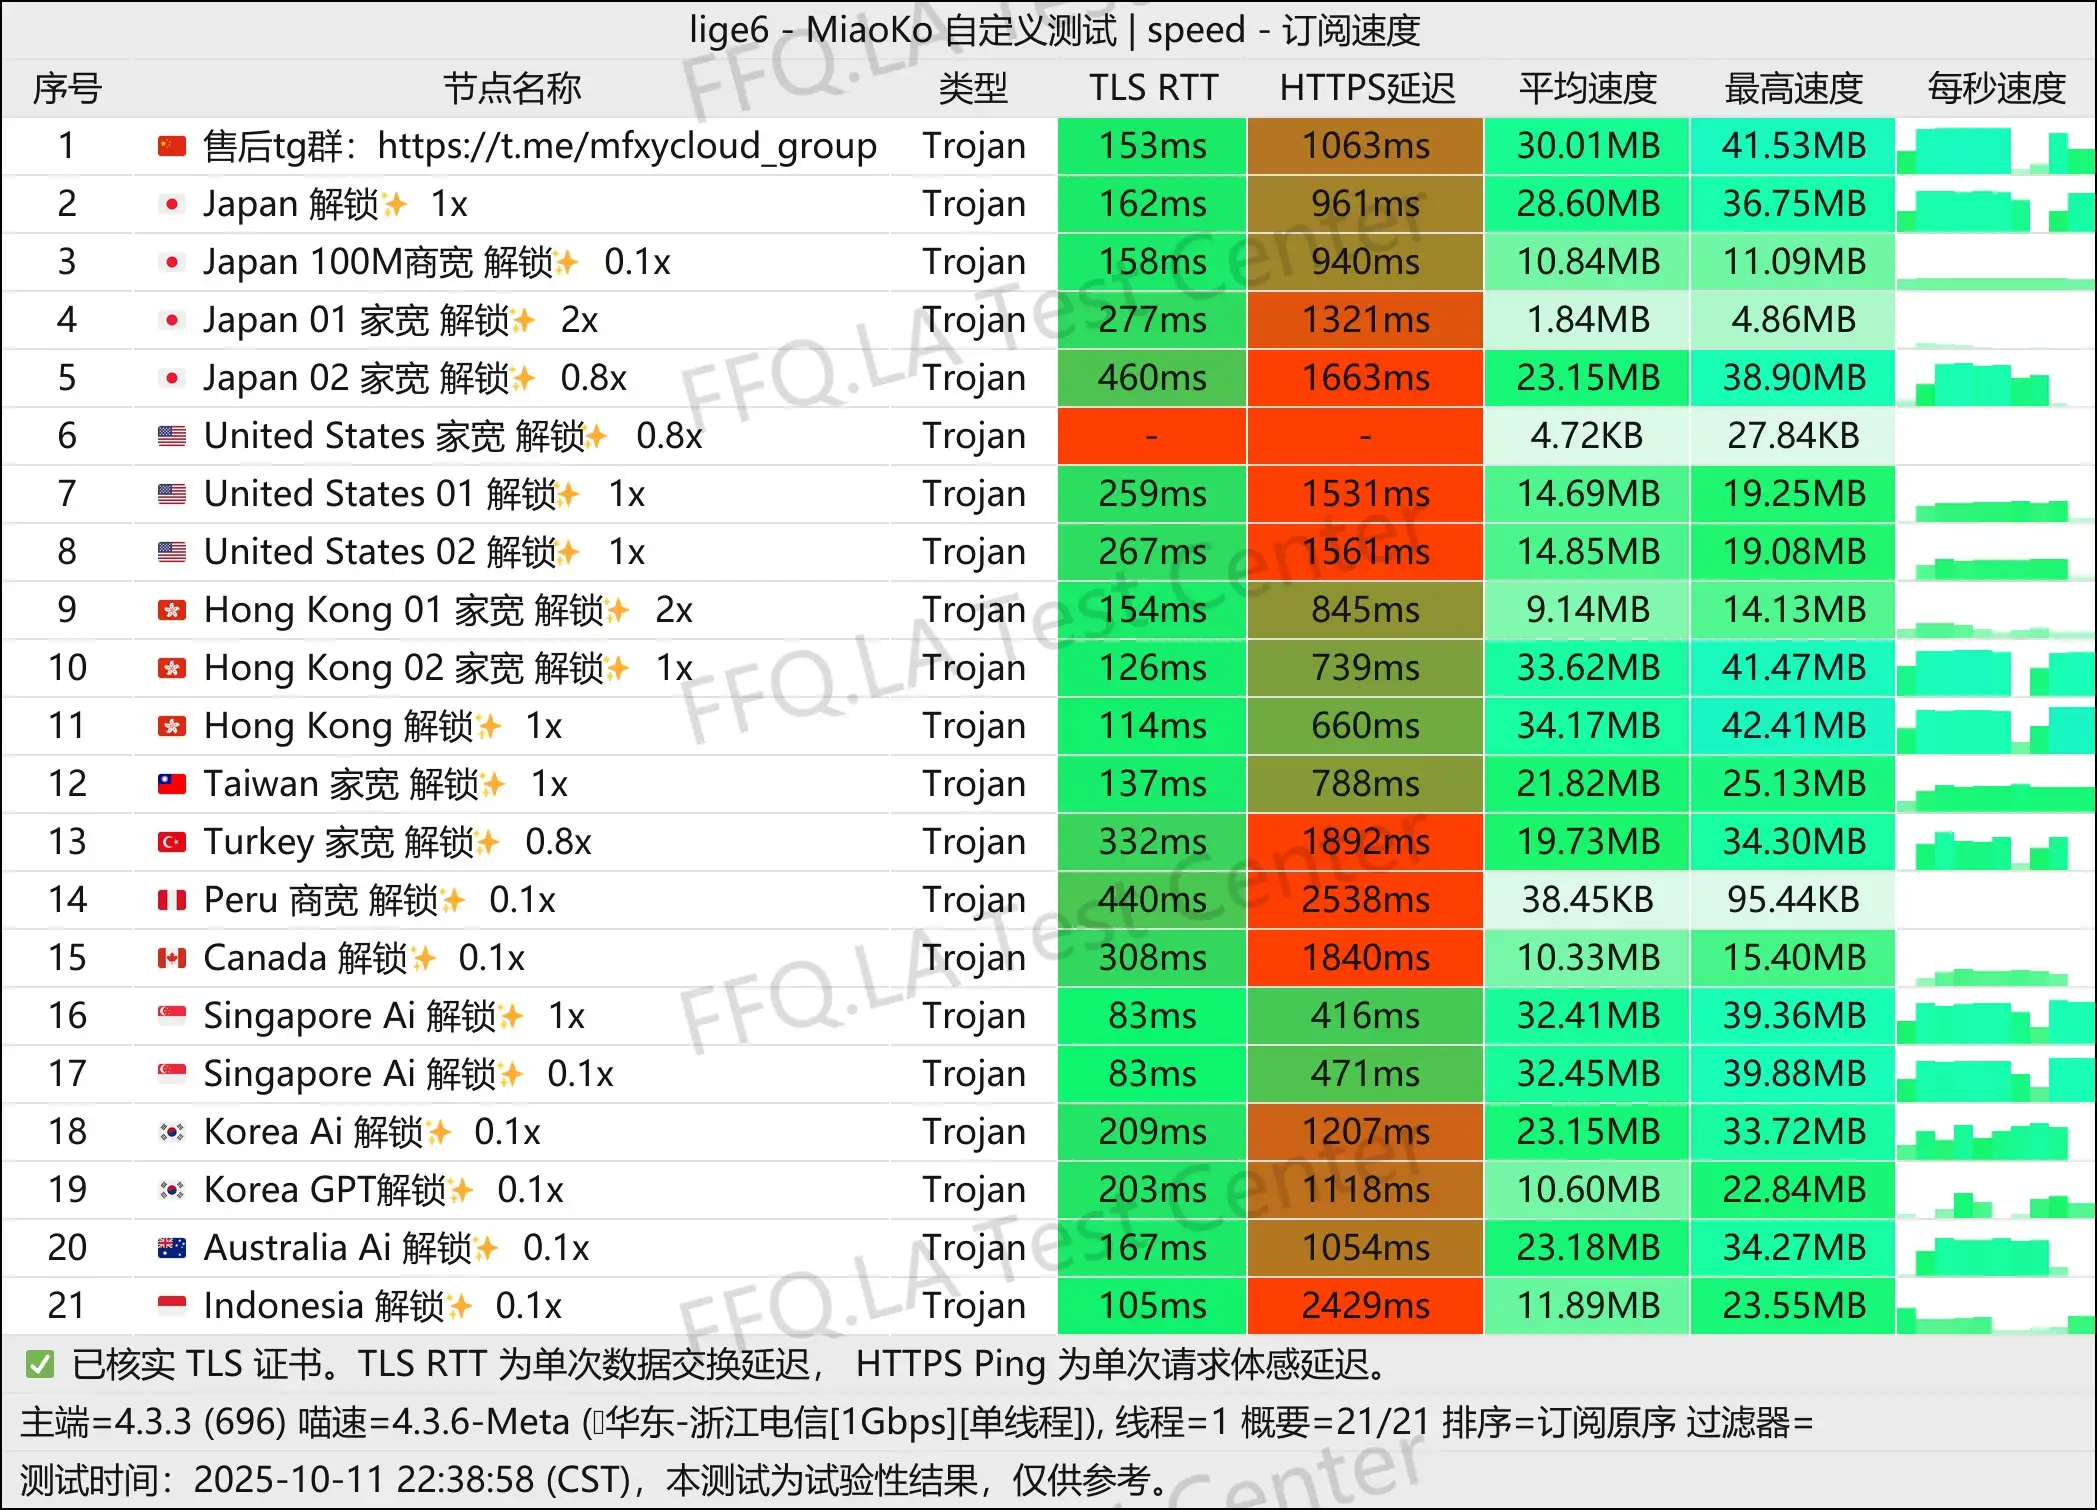The height and width of the screenshot is (1510, 2097).
Task: Click the green TLS certificate verified checkmark
Action: pyautogui.click(x=40, y=1365)
